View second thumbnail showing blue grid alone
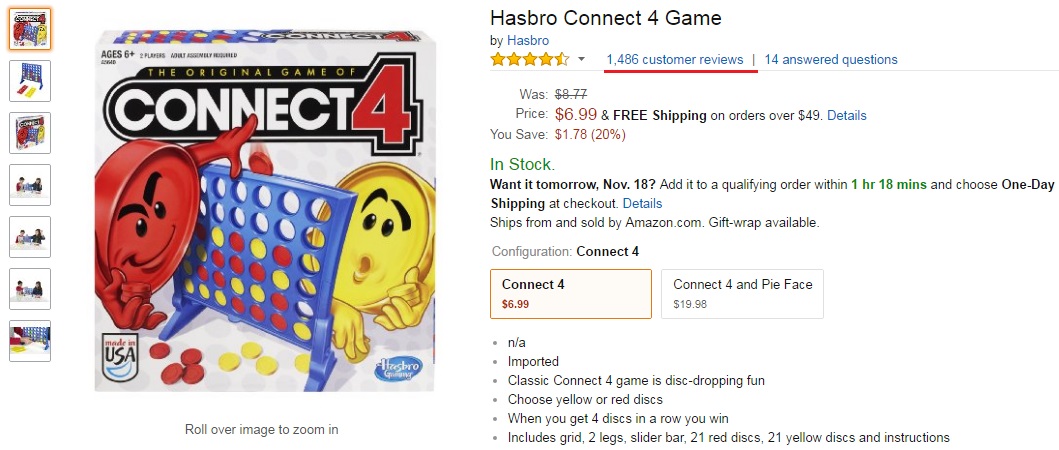 coord(30,81)
